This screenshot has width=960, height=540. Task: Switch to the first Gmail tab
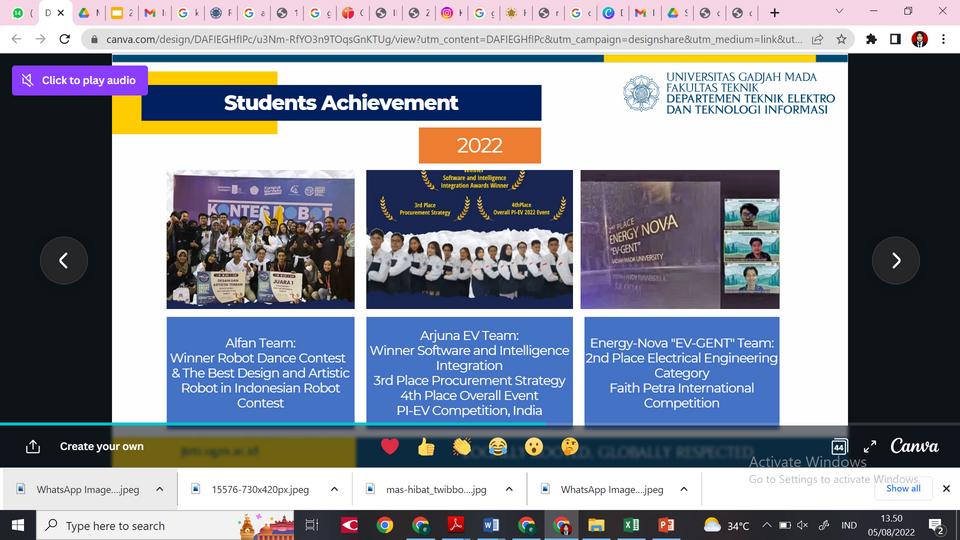click(x=154, y=13)
